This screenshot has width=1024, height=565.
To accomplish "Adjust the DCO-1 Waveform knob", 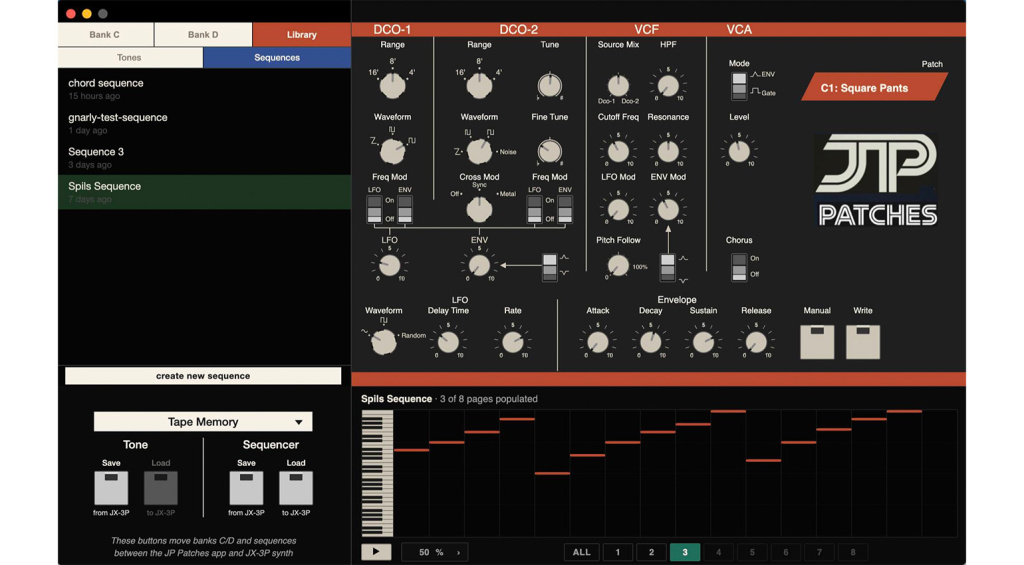I will click(x=392, y=152).
